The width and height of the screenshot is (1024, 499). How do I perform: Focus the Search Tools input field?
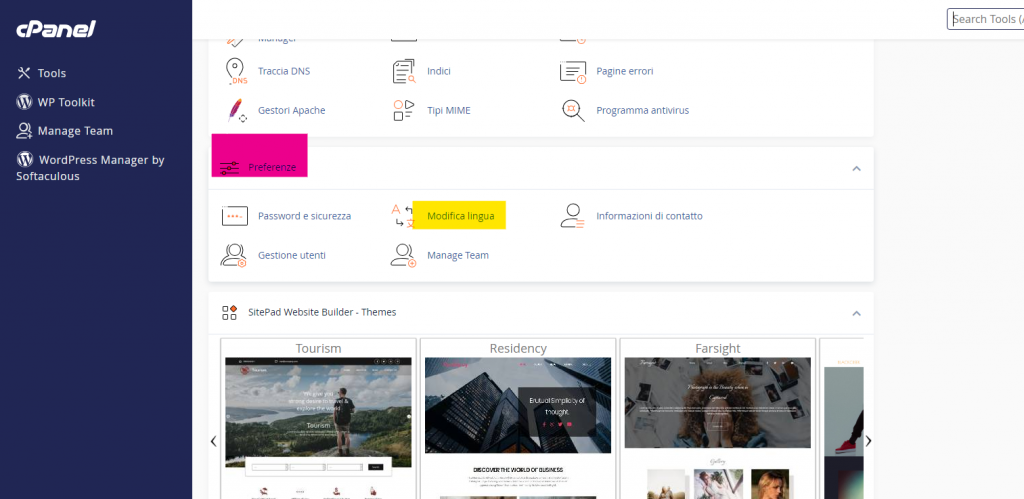pyautogui.click(x=985, y=19)
